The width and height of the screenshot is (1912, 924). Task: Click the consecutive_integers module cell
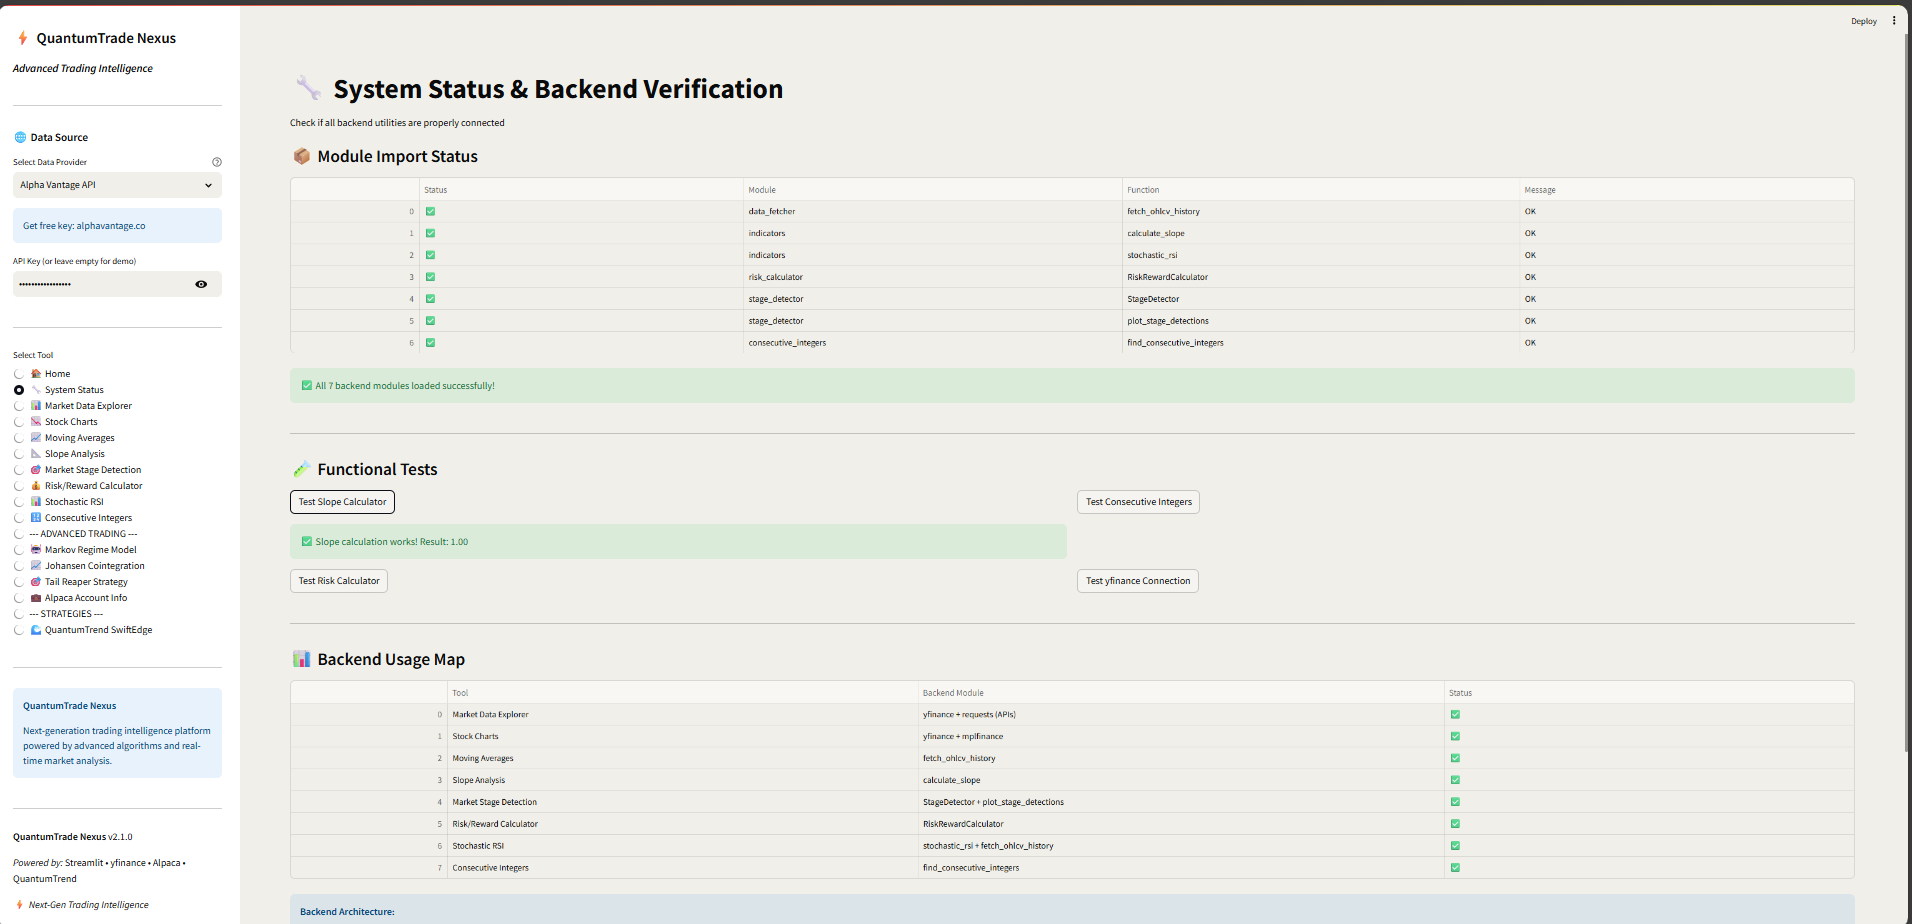point(933,343)
